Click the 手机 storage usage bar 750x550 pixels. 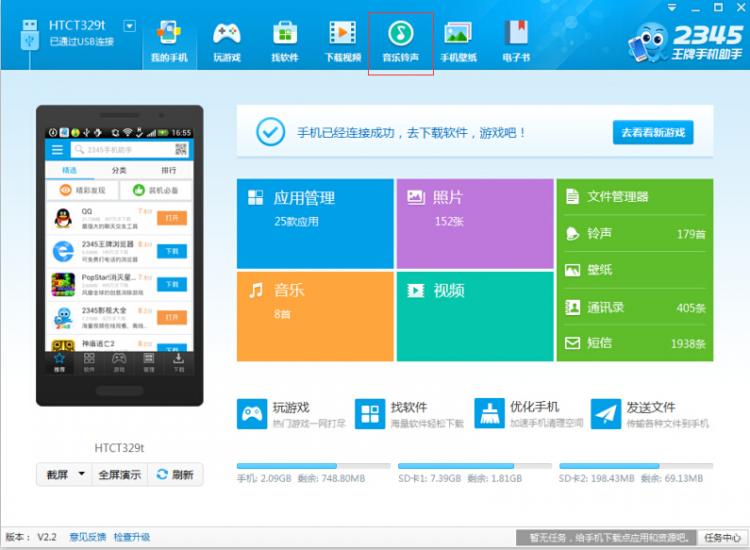tap(314, 466)
